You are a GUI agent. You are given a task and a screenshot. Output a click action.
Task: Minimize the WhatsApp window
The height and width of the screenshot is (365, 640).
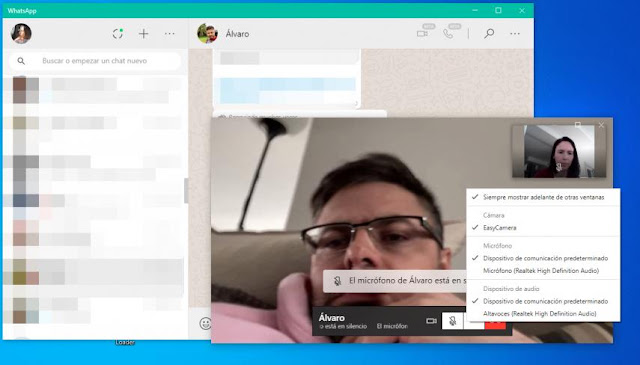tap(475, 11)
